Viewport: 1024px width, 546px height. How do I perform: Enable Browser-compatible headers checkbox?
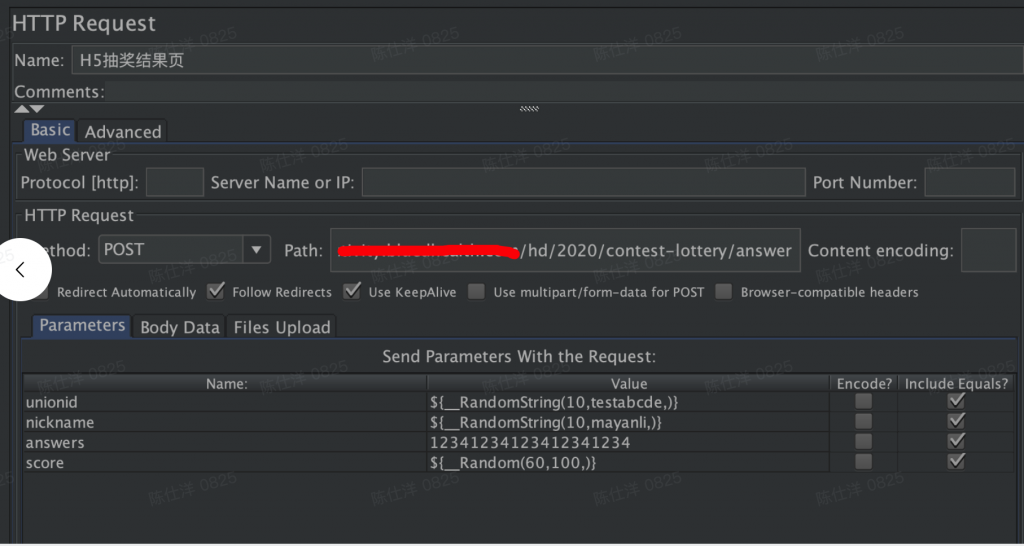click(723, 292)
